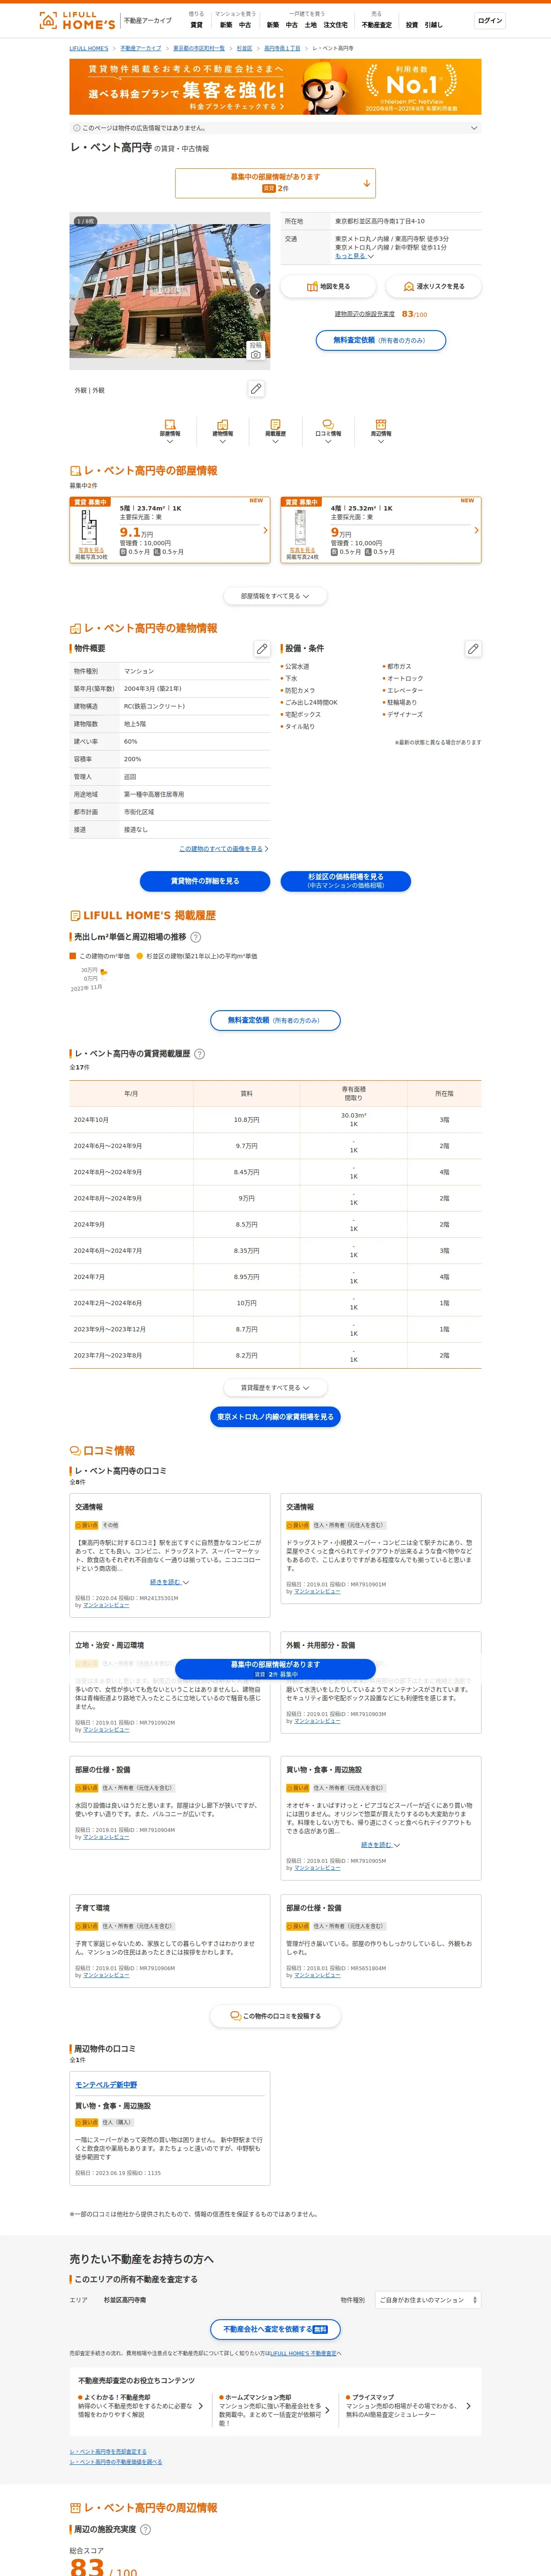Click 浸水リスクを見る button
551x2576 pixels.
pos(434,286)
